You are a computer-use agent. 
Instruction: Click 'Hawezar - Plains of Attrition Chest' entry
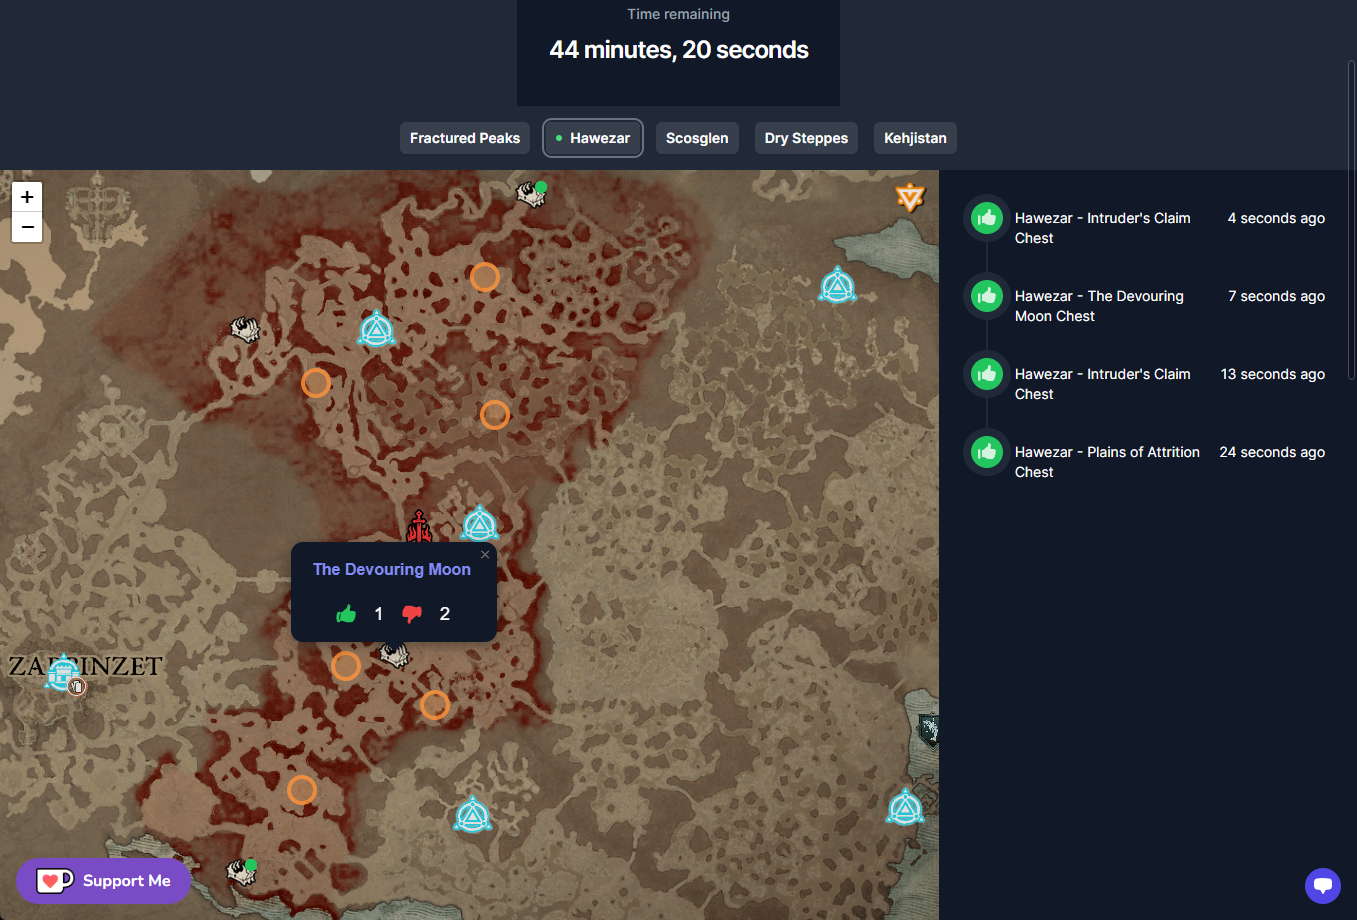pyautogui.click(x=1107, y=462)
